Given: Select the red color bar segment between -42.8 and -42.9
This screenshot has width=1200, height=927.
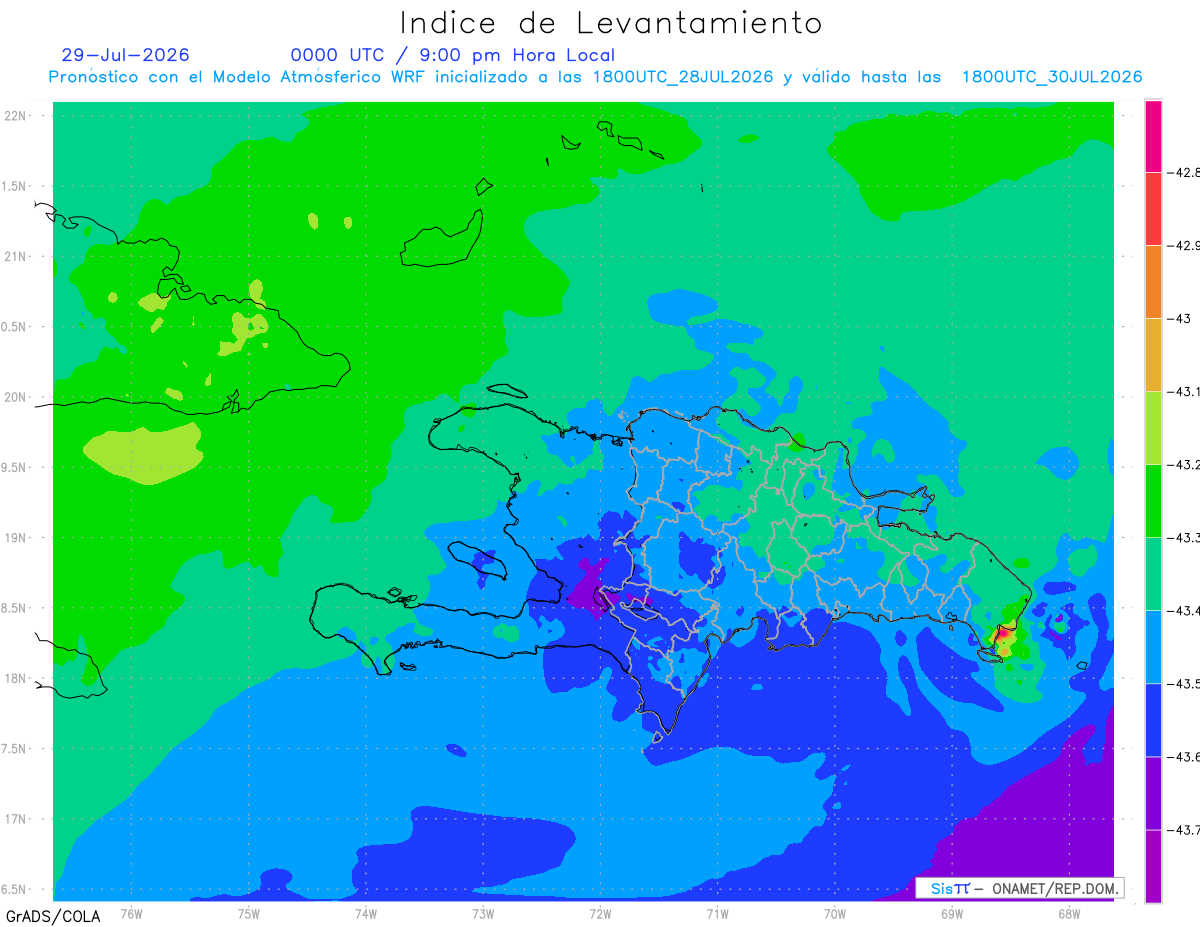Looking at the screenshot, I should coord(1153,209).
